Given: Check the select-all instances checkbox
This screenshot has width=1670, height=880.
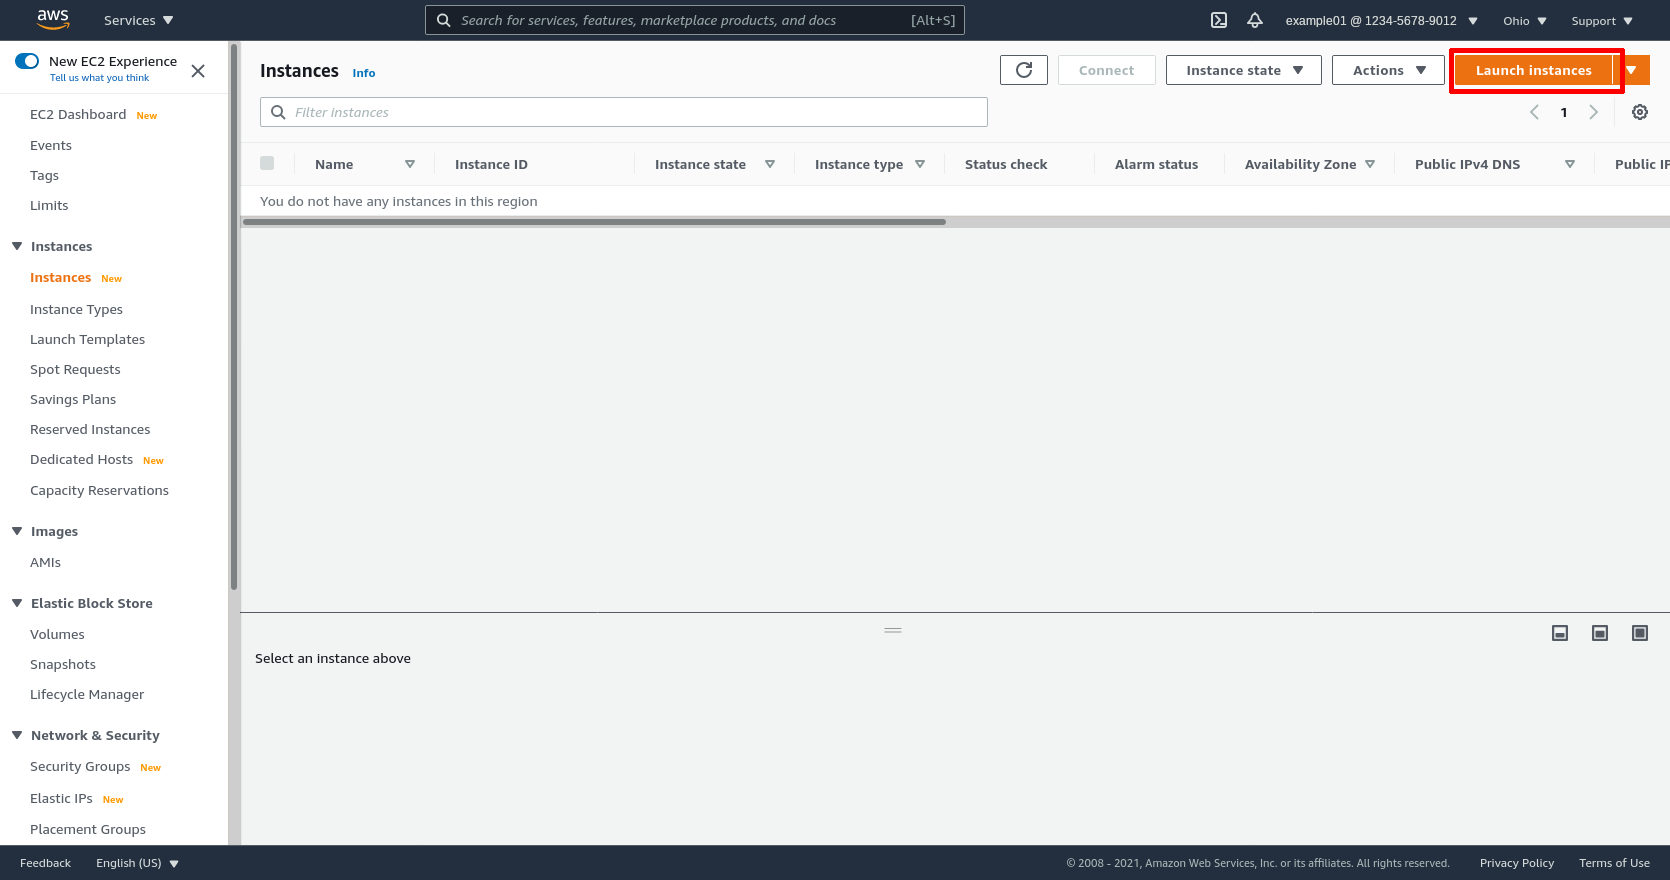Looking at the screenshot, I should (x=267, y=163).
